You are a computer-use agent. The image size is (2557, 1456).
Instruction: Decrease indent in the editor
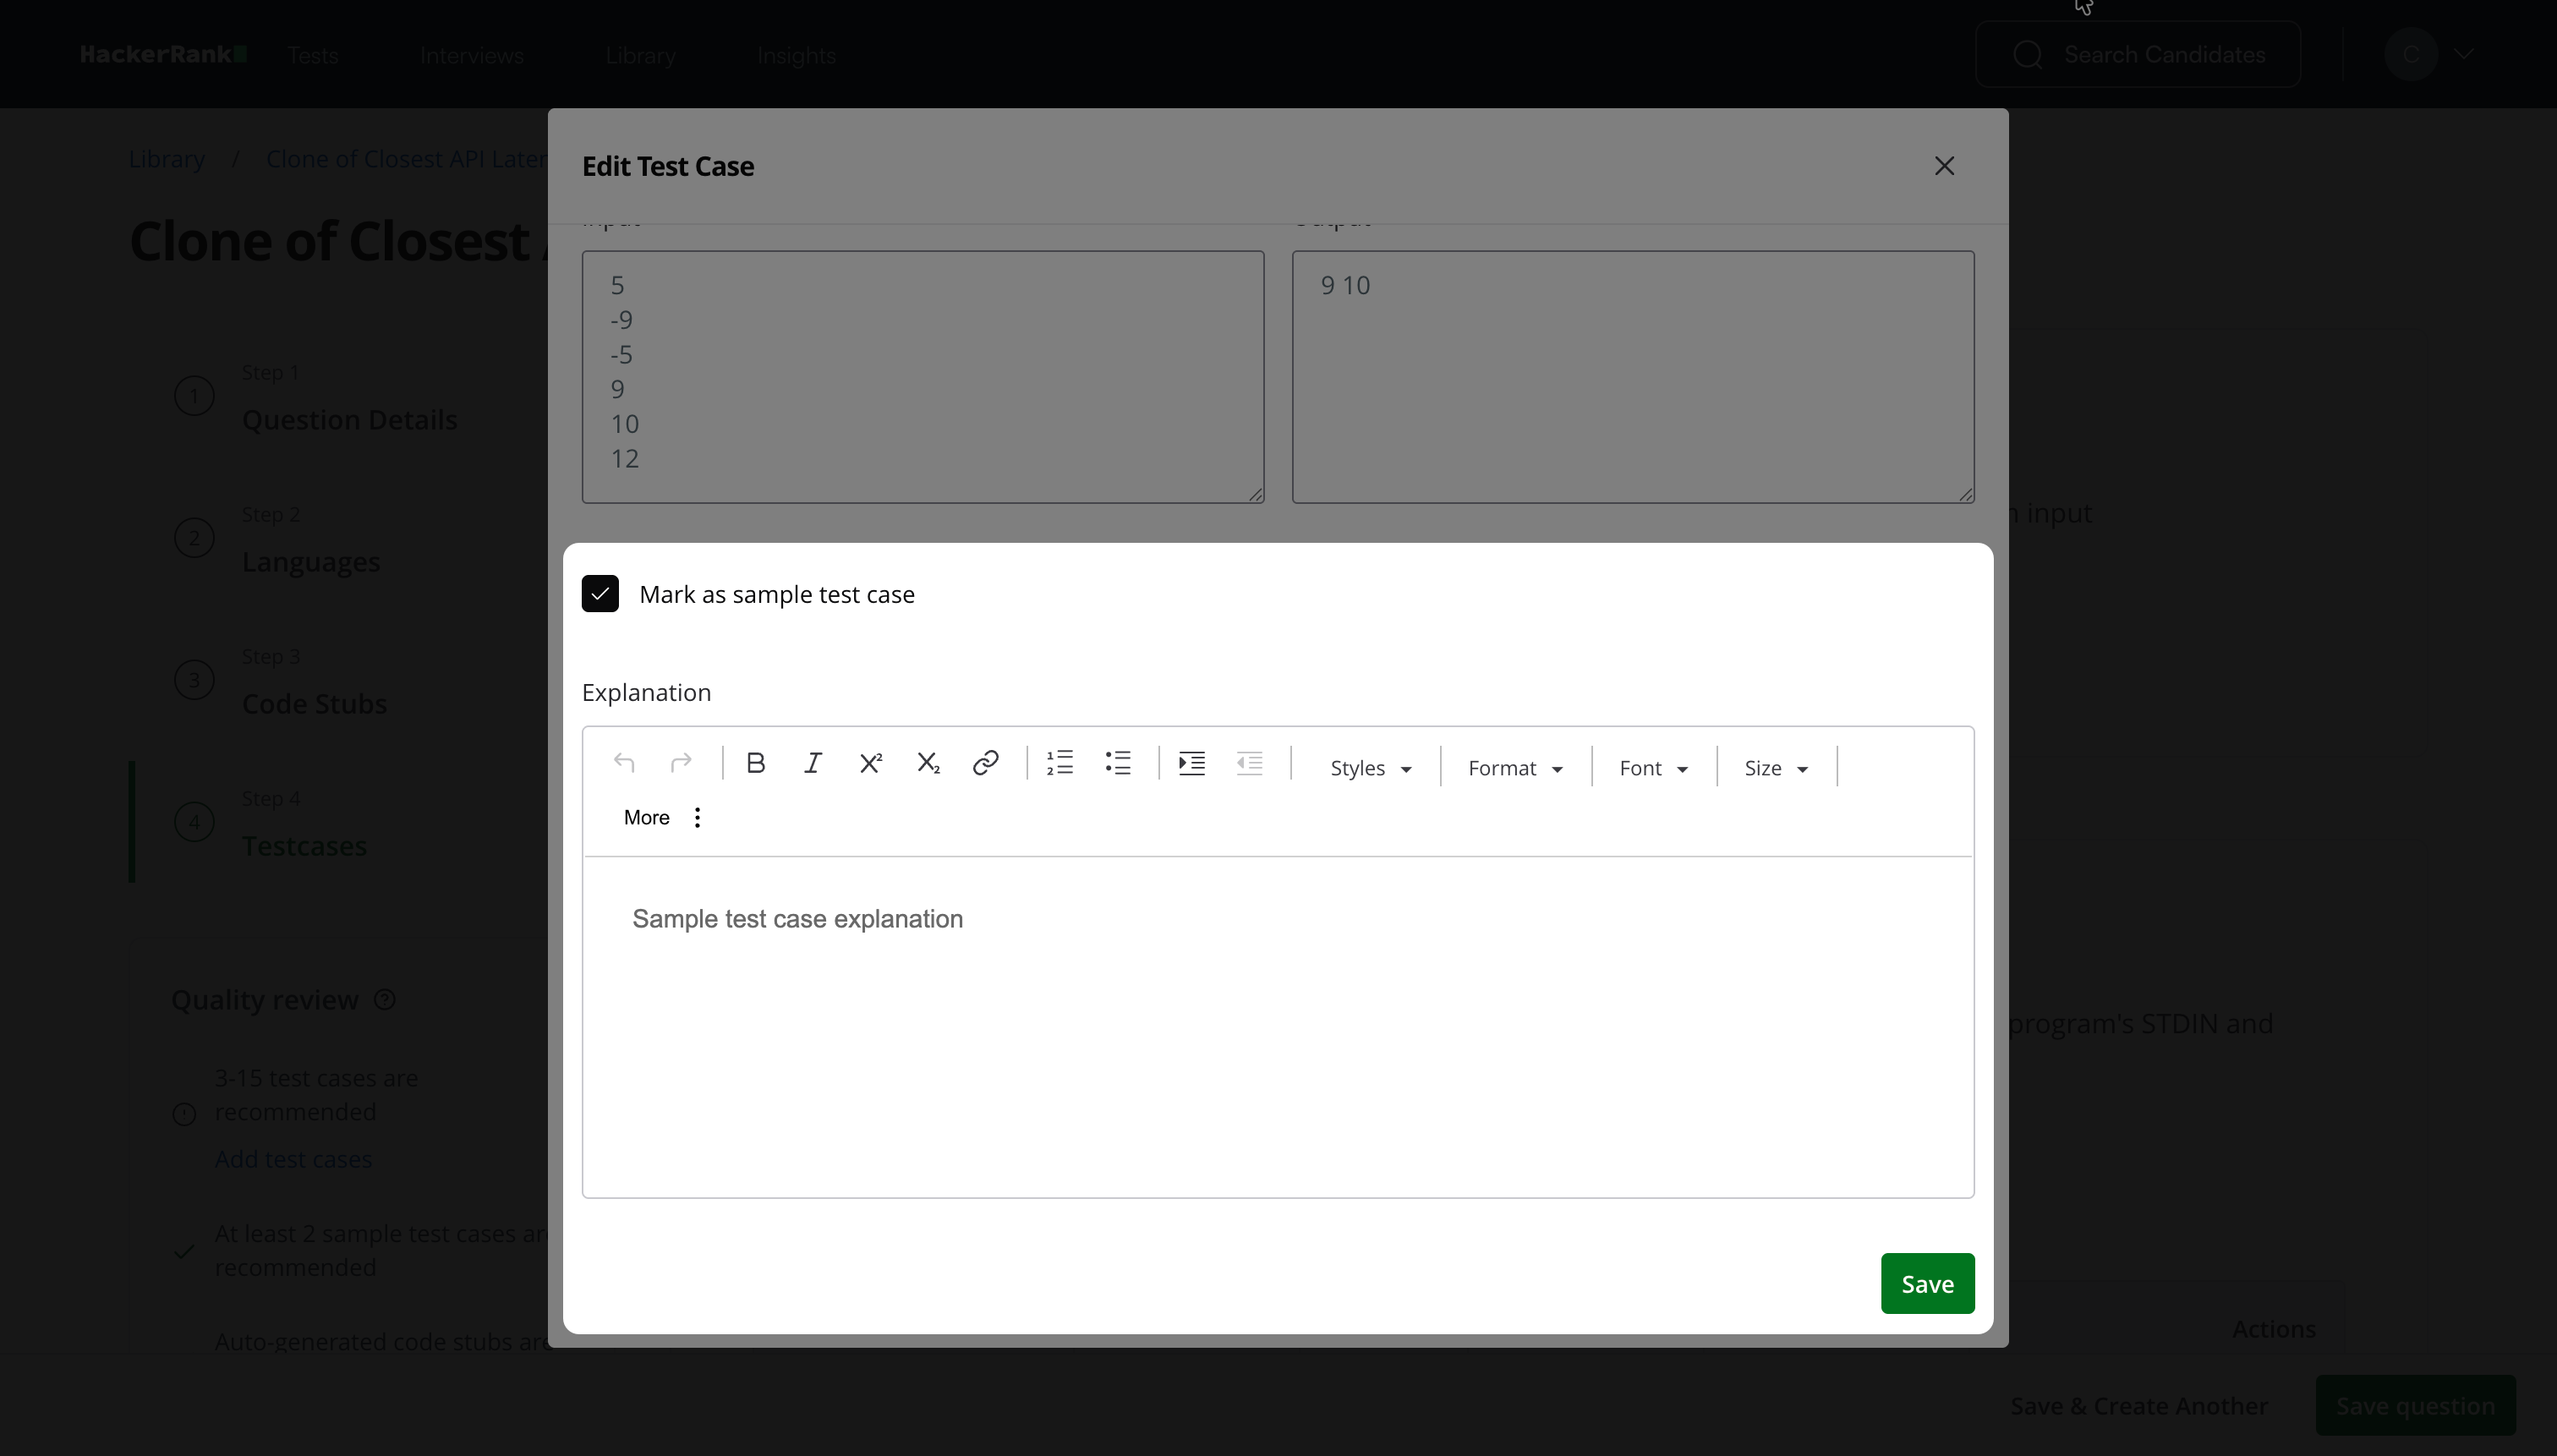1250,764
